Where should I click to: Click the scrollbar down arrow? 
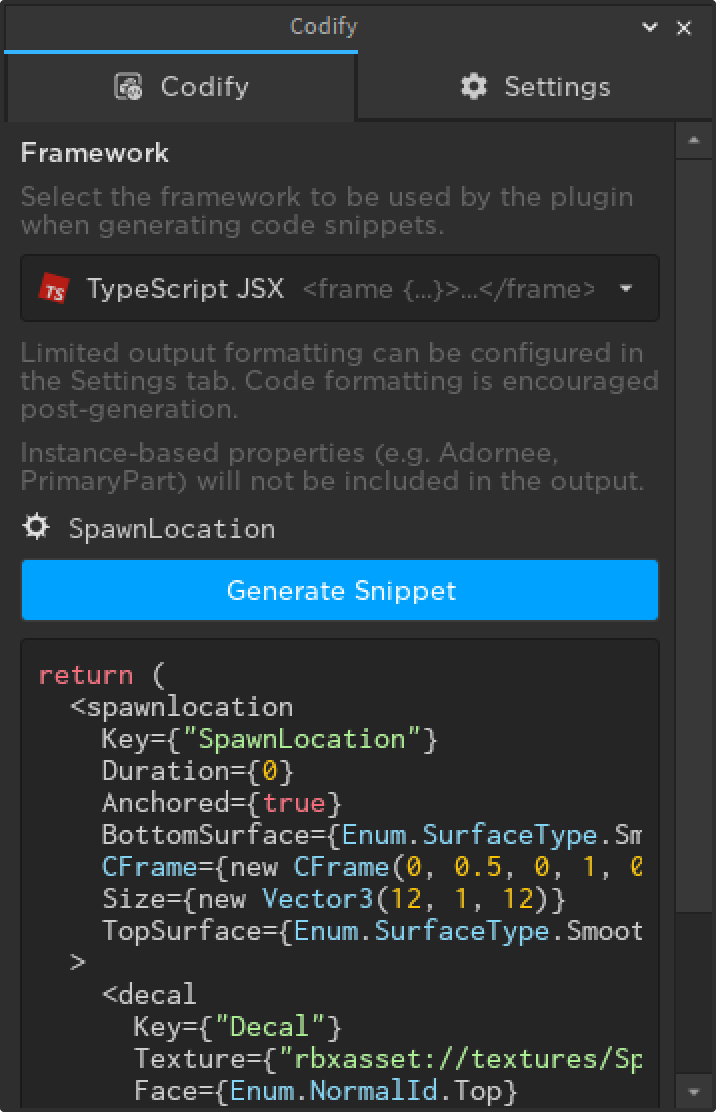pos(694,1092)
